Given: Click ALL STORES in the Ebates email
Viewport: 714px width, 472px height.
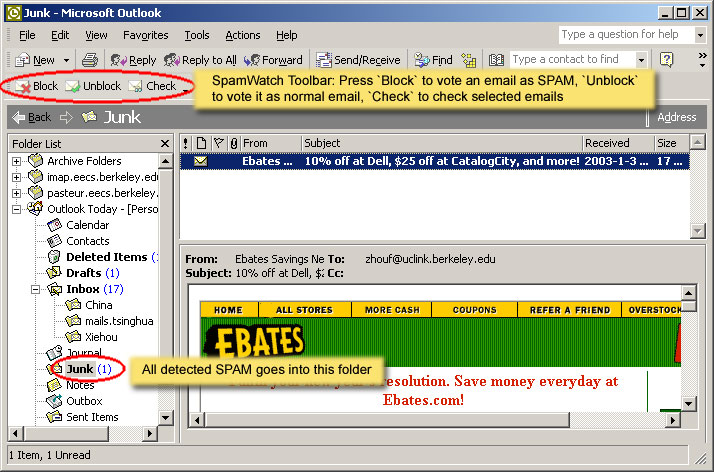Looking at the screenshot, I should 304,310.
